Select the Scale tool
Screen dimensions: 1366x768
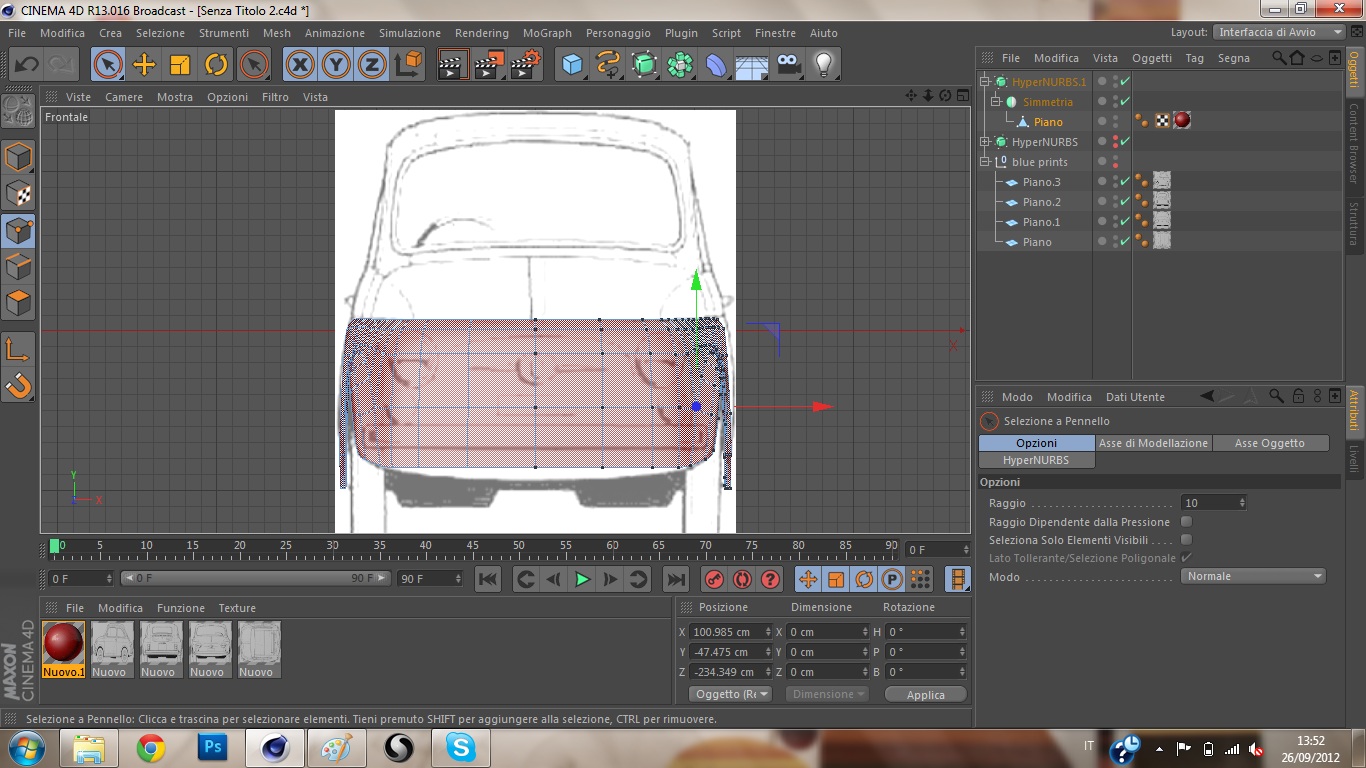pos(180,65)
